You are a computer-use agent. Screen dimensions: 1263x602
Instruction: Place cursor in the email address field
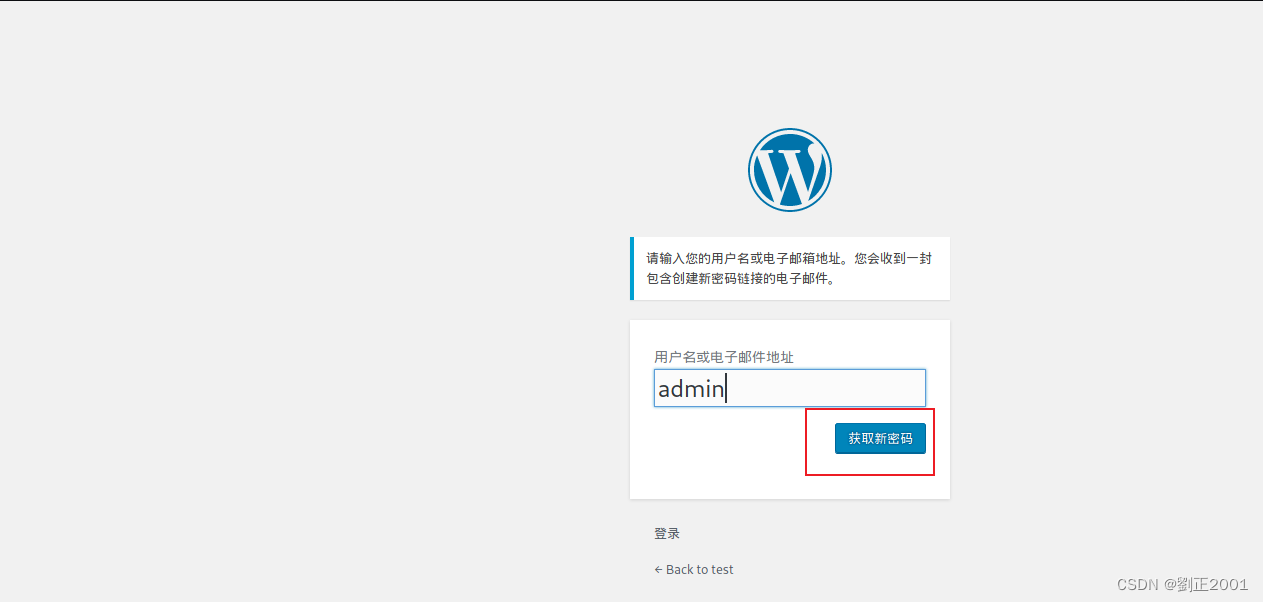point(790,388)
